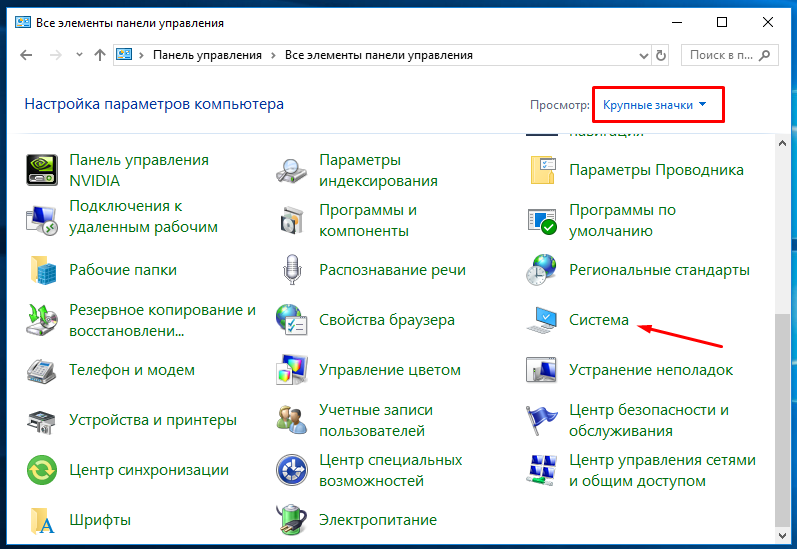797x549 pixels.
Task: Open the Шрифты fonts folder icon
Action: click(x=42, y=520)
